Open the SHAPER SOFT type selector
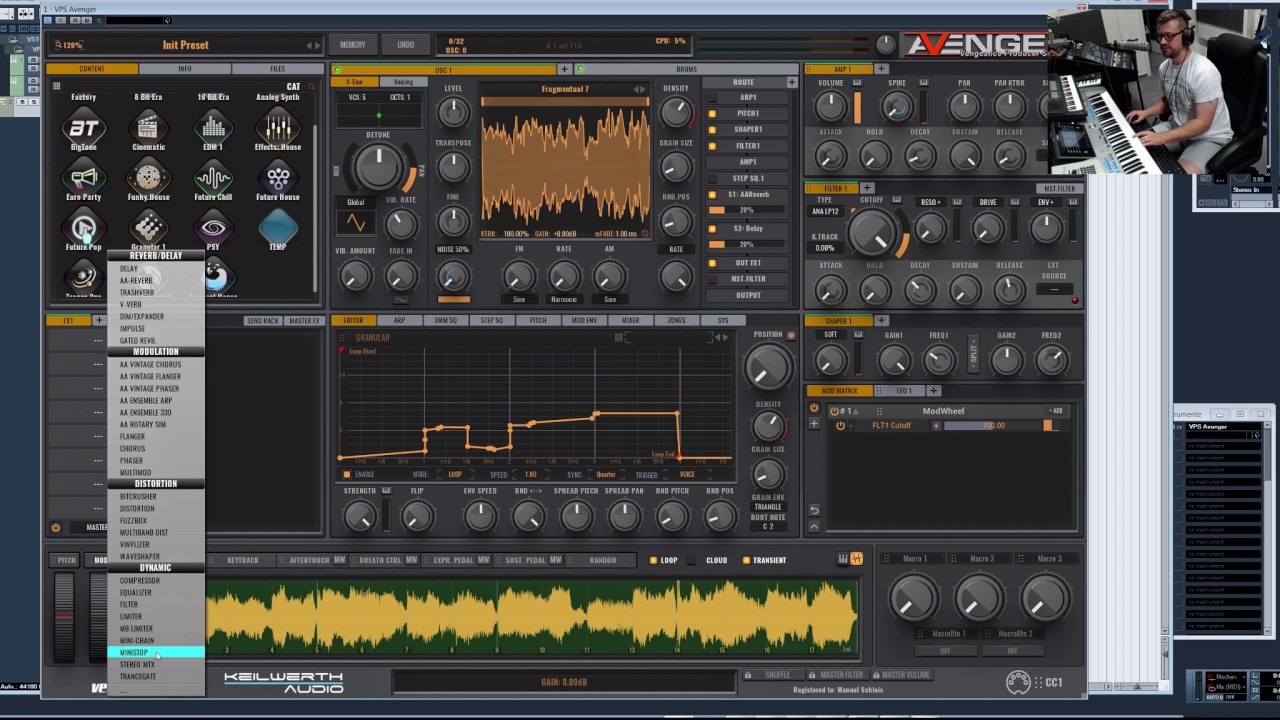This screenshot has width=1280, height=720. pyautogui.click(x=830, y=335)
